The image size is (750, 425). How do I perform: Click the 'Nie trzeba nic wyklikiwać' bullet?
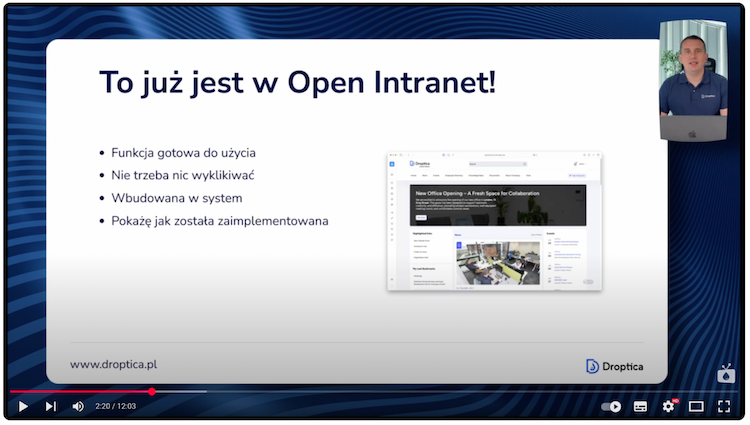click(183, 175)
